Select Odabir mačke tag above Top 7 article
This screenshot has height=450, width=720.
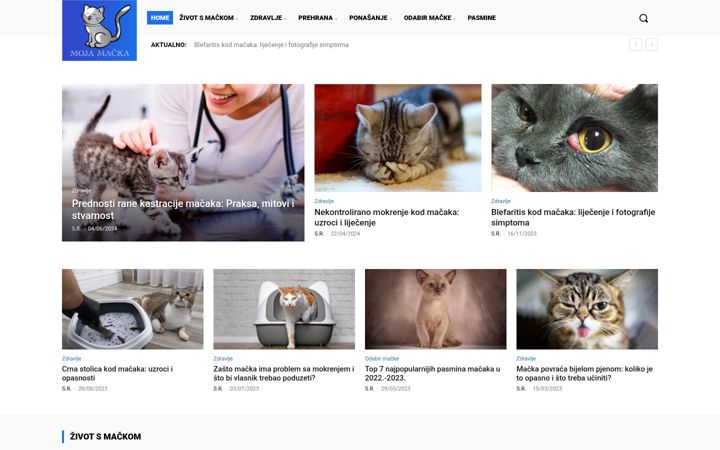382,359
